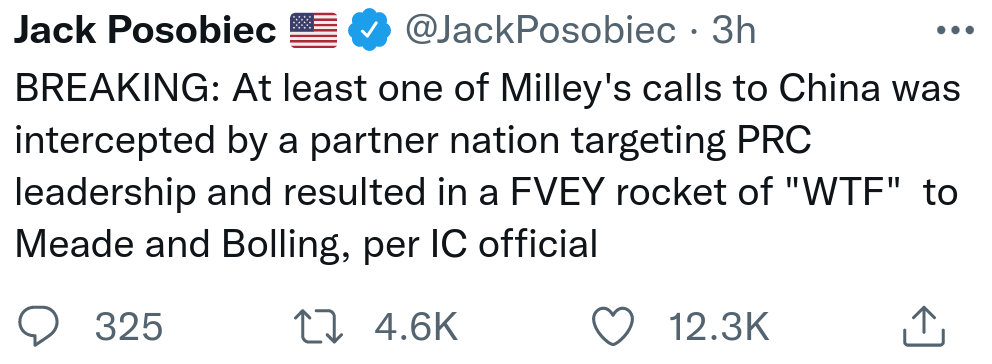Like the tweet with the heart icon
992x364 pixels.
[613, 327]
